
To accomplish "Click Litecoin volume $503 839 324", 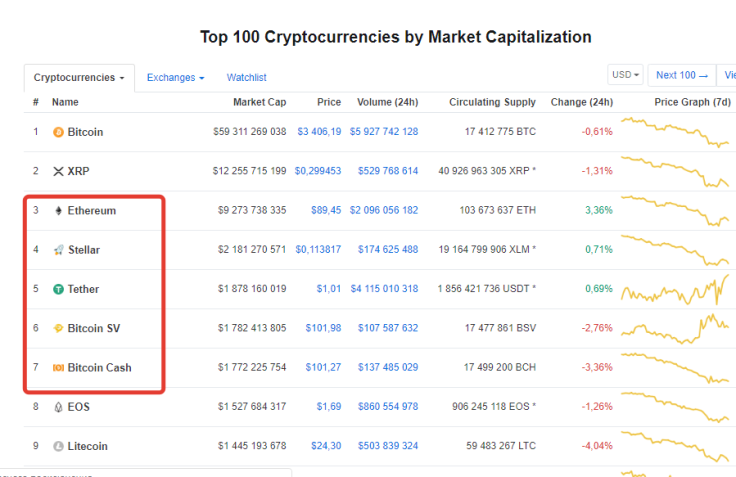I will tap(388, 446).
